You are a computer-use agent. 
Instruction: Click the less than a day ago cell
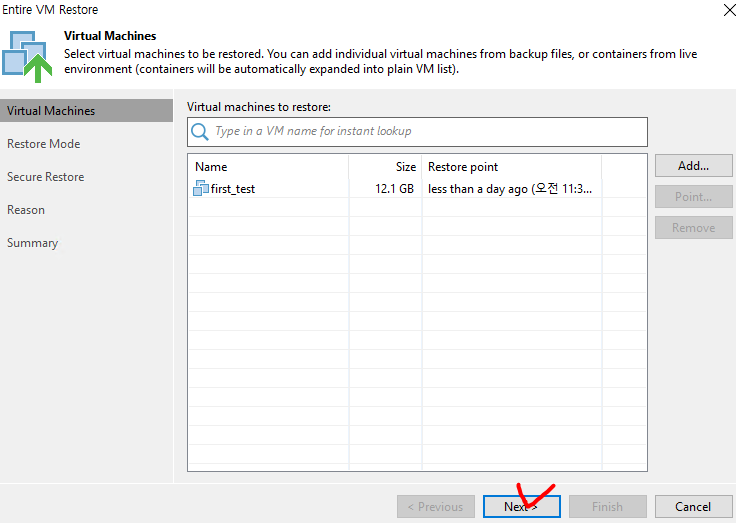[x=510, y=189]
